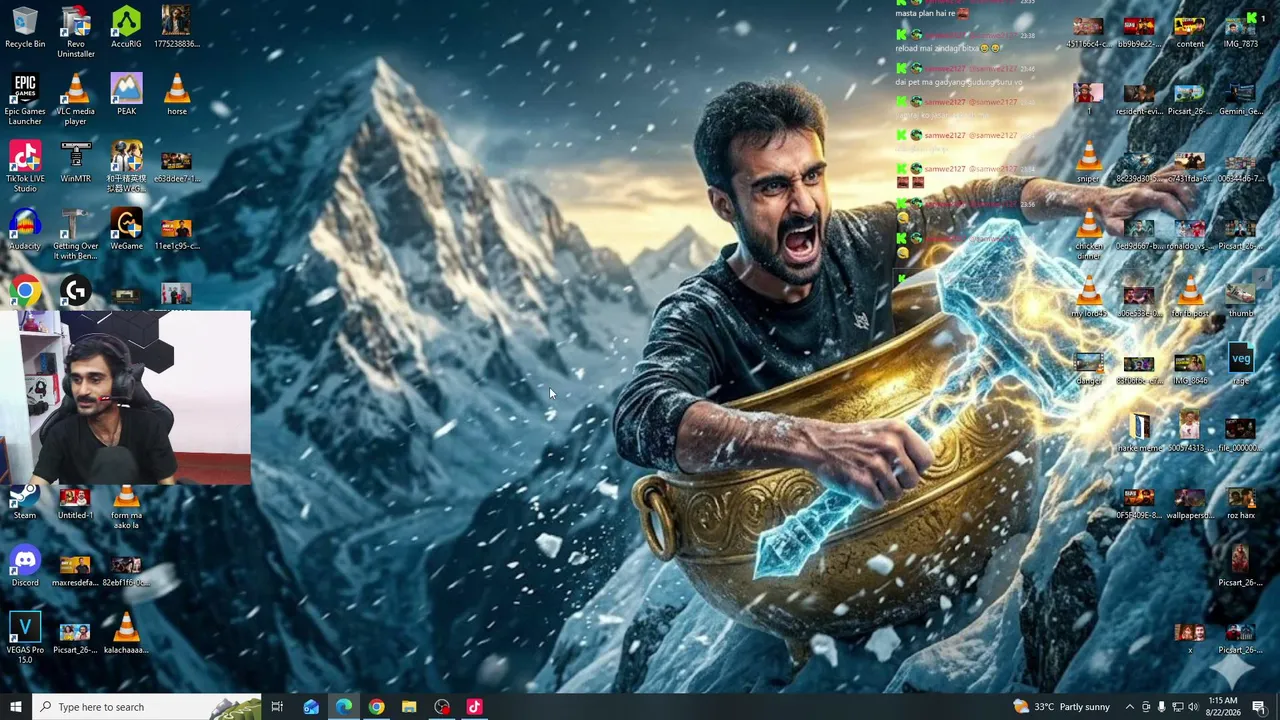
Task: Open the Windows Start menu
Action: tap(15, 707)
